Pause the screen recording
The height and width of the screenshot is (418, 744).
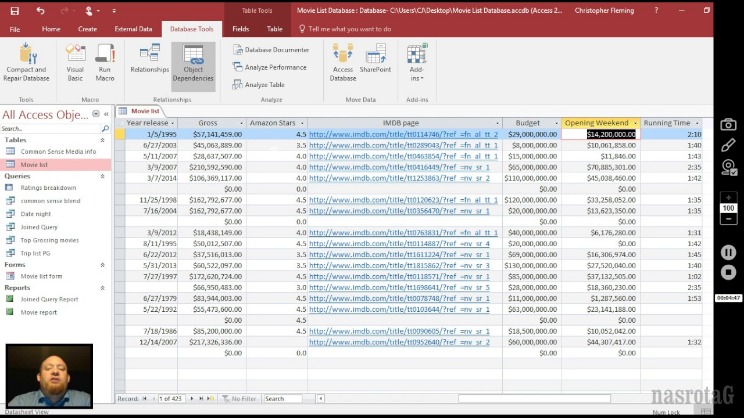click(x=728, y=252)
